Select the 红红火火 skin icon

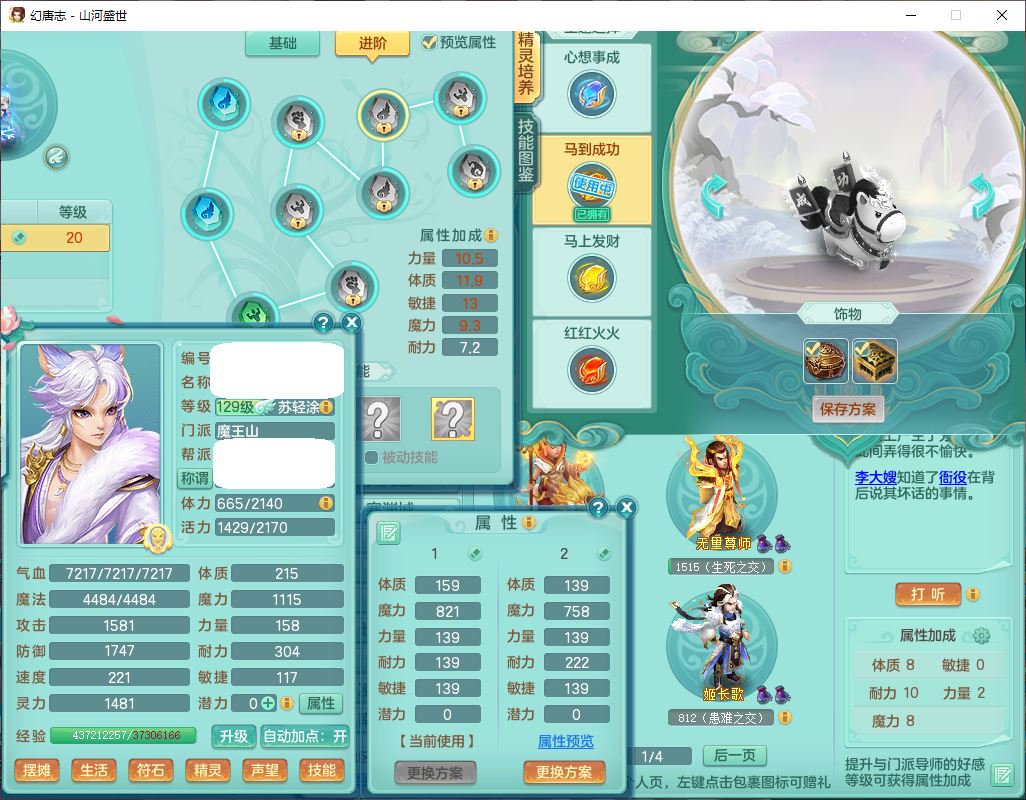[592, 370]
